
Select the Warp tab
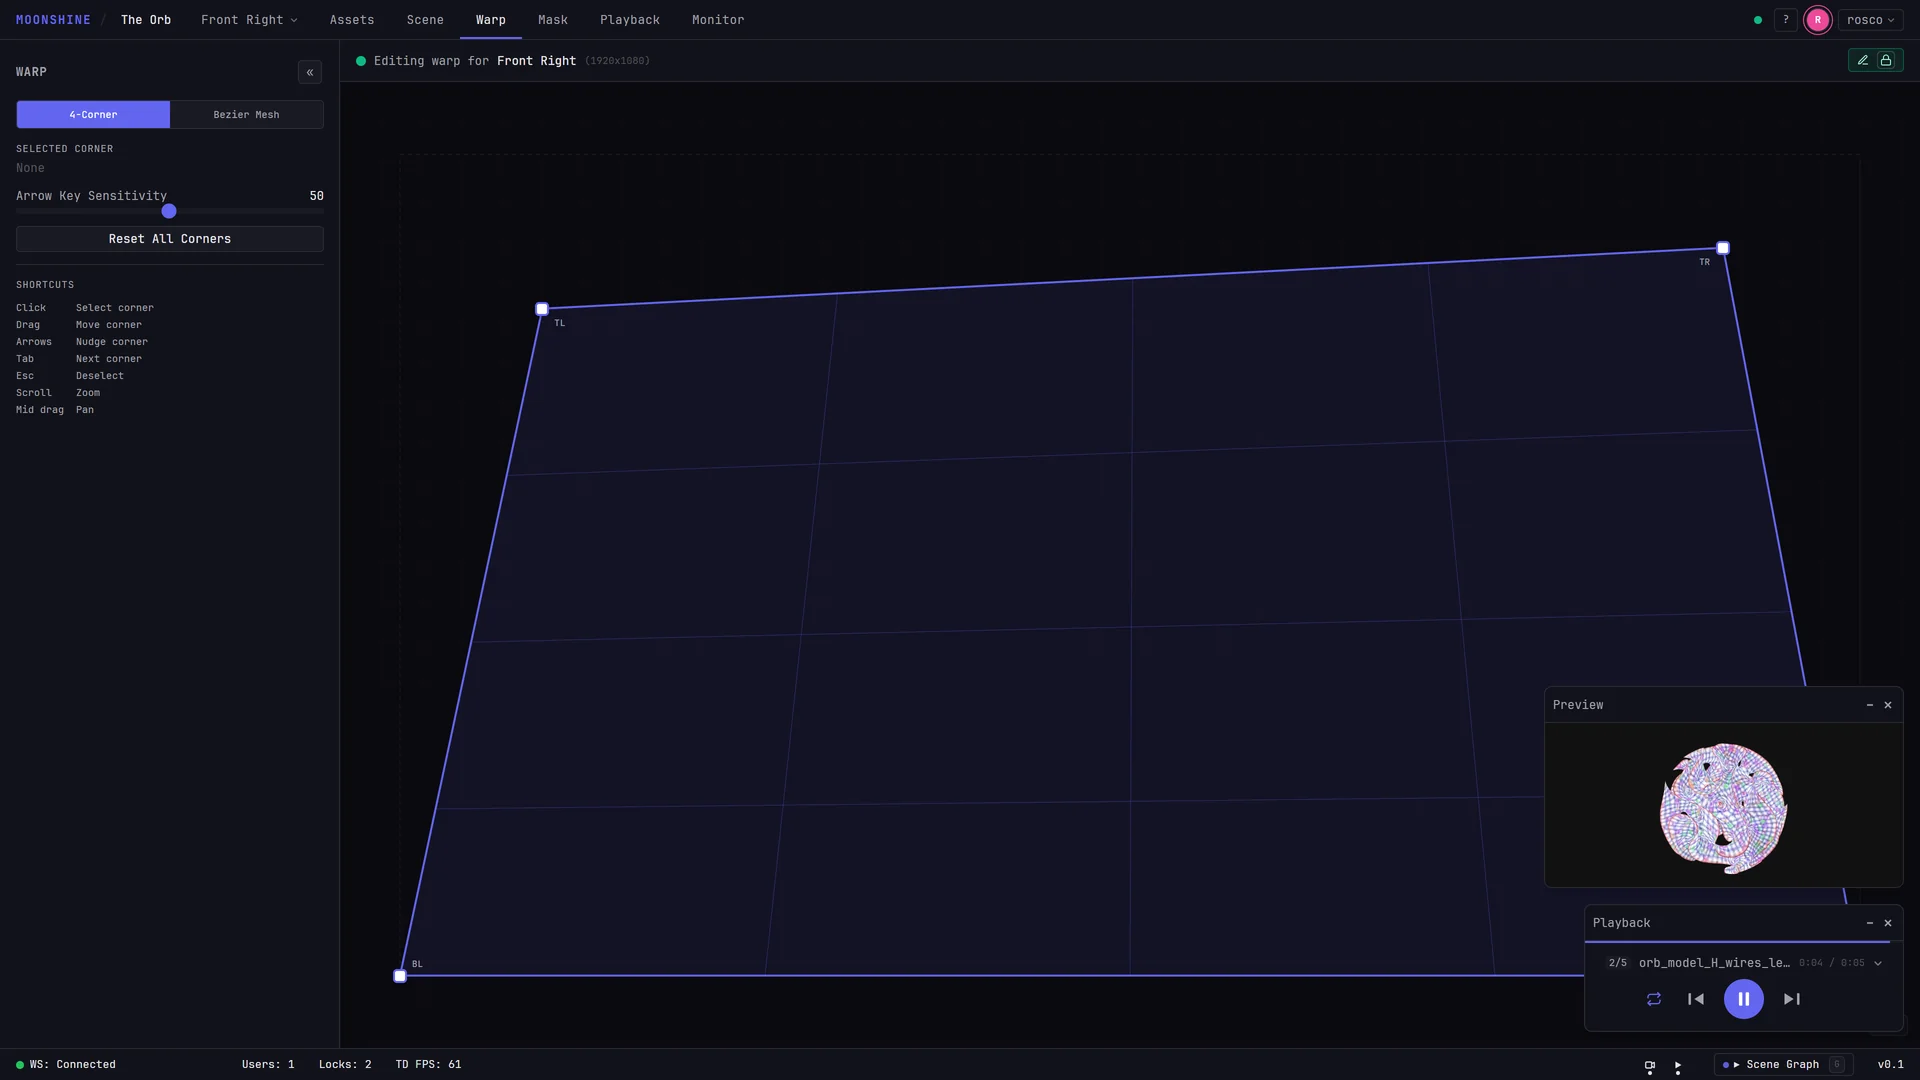(x=491, y=20)
